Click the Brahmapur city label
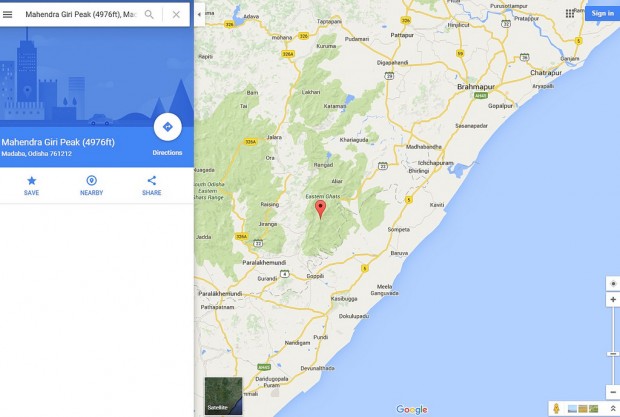 pyautogui.click(x=476, y=87)
